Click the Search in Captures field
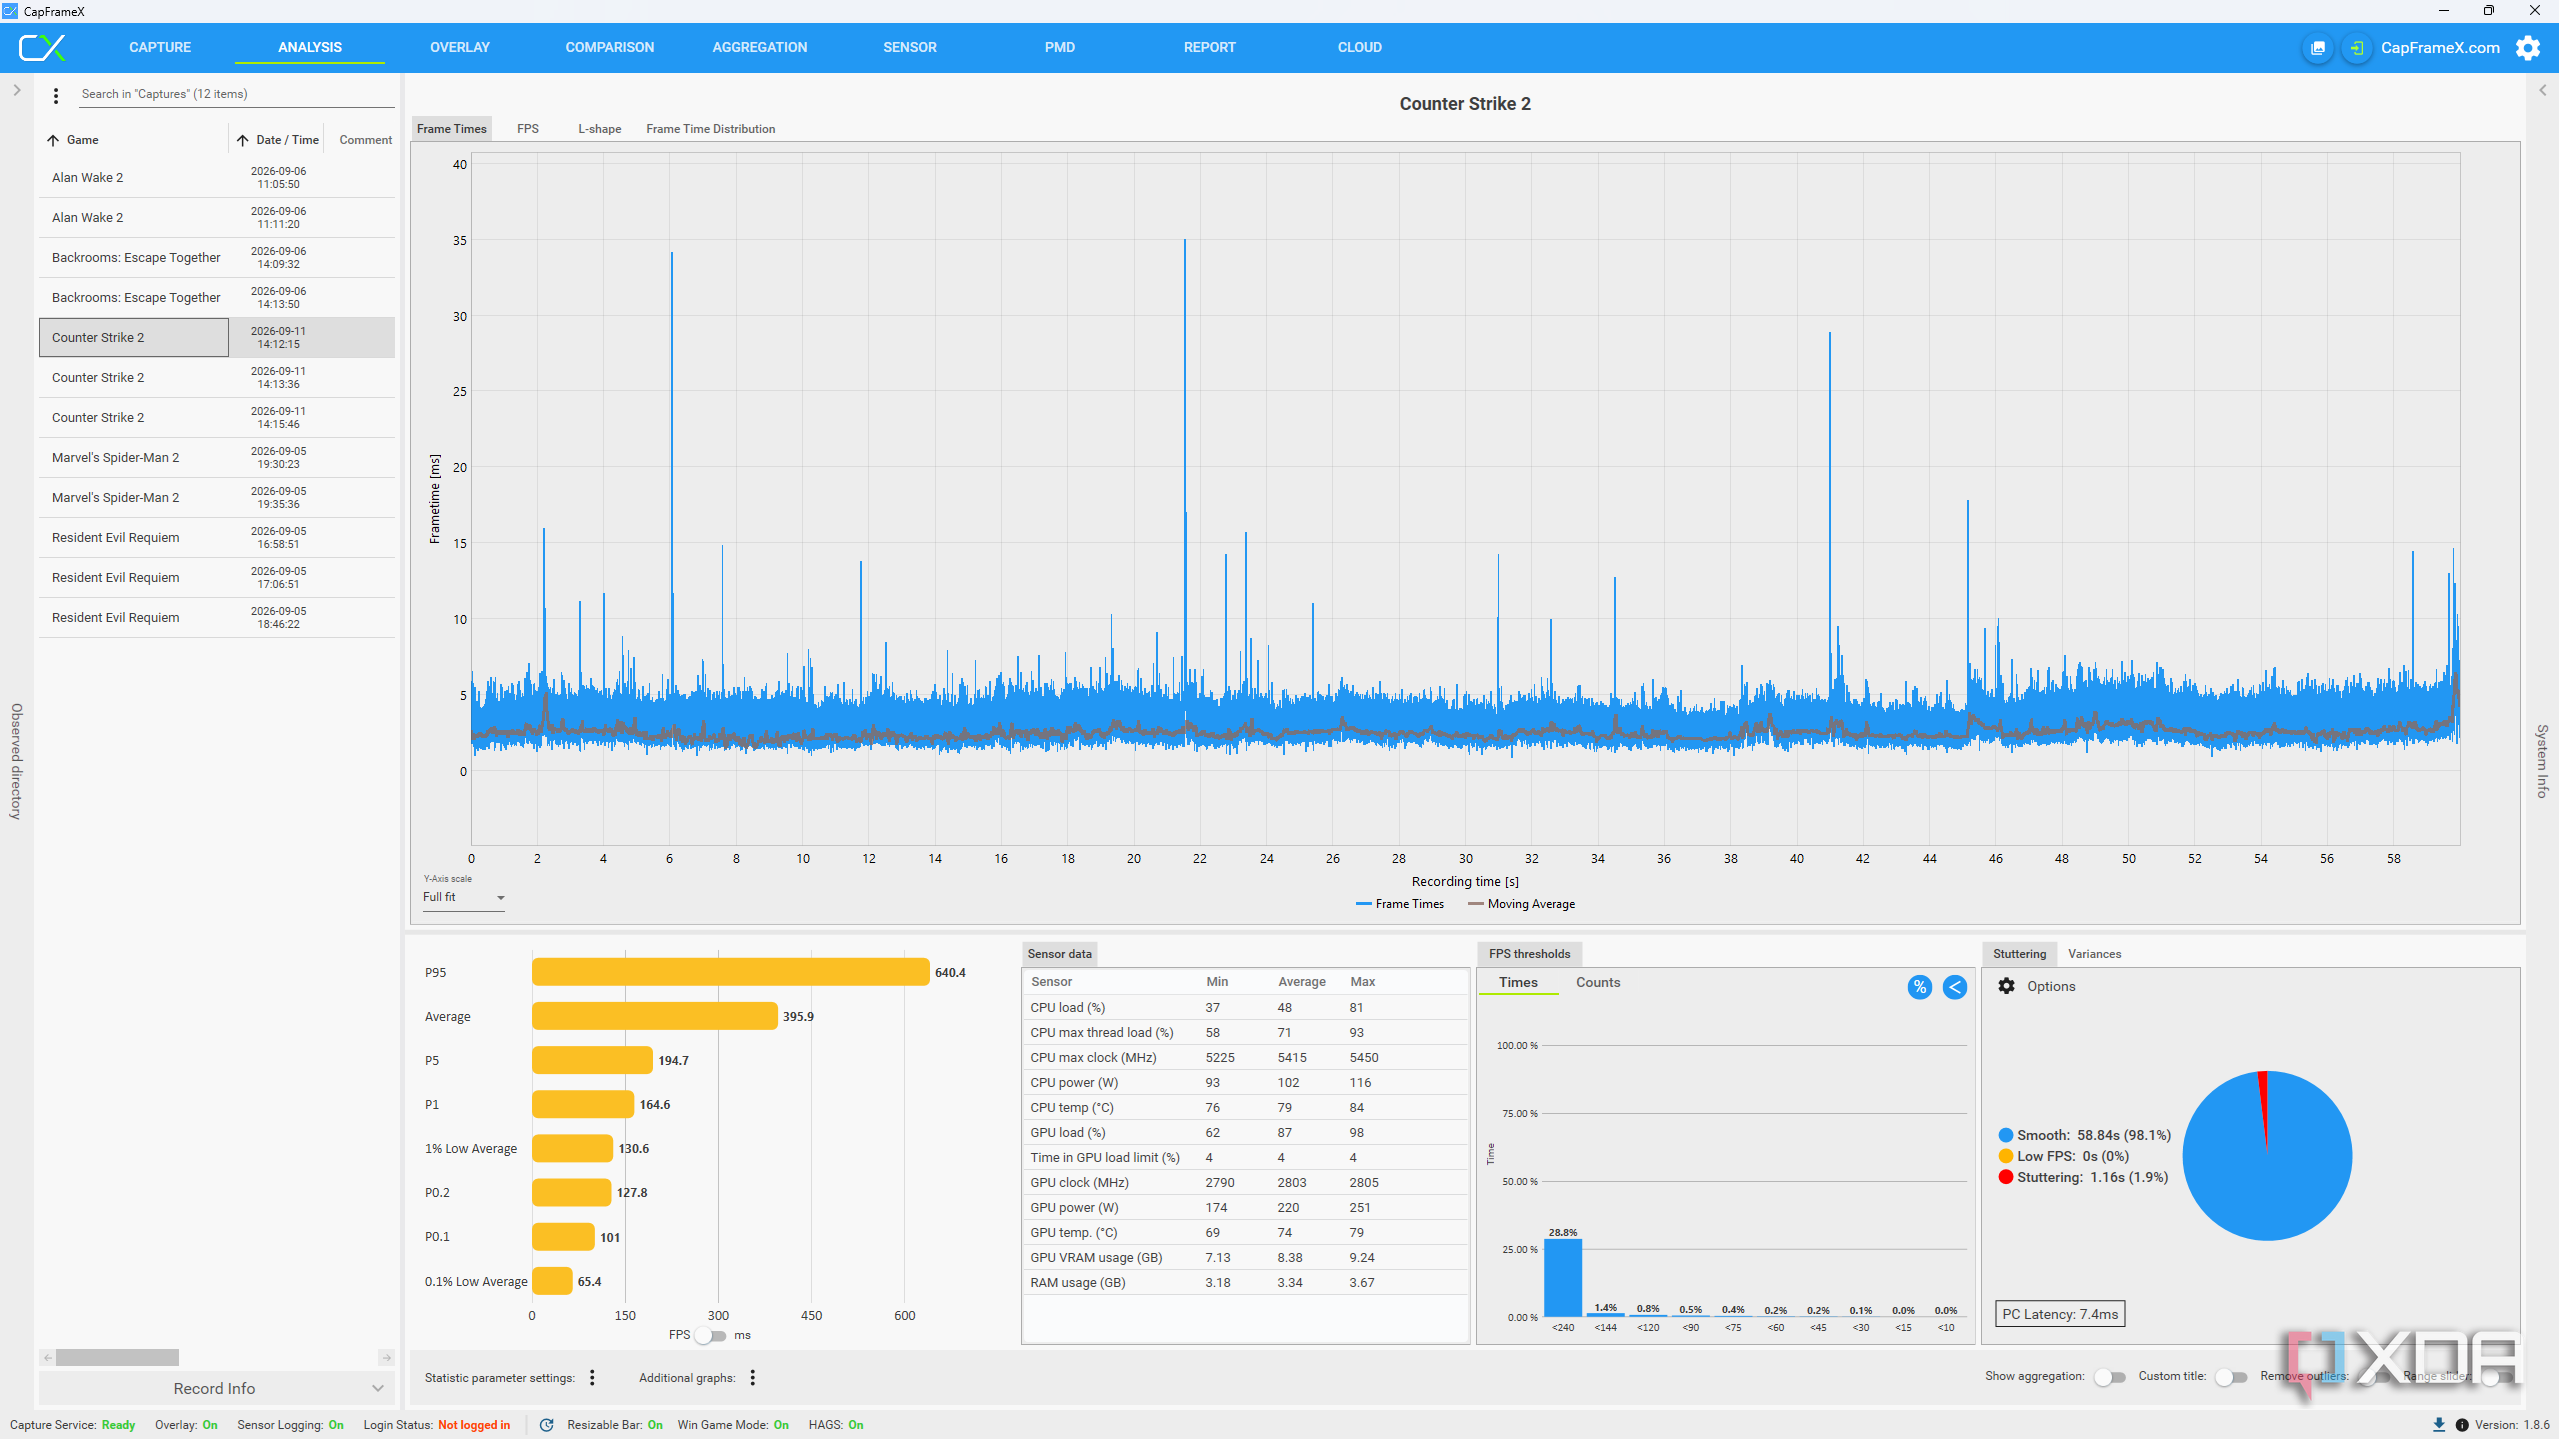2559x1439 pixels. coord(236,94)
